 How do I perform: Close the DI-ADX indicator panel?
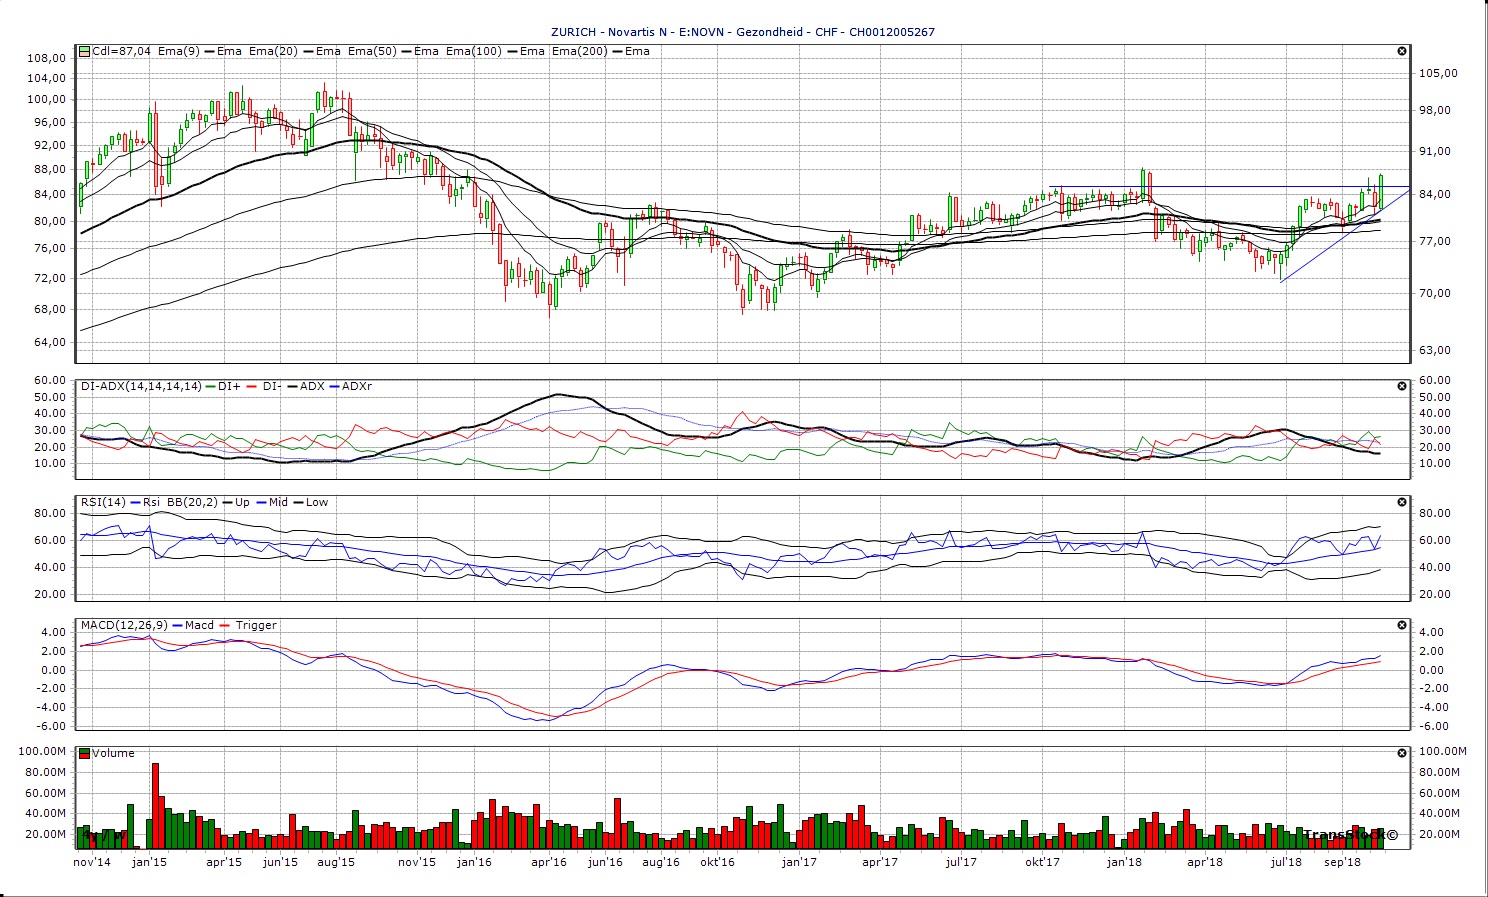[1402, 386]
